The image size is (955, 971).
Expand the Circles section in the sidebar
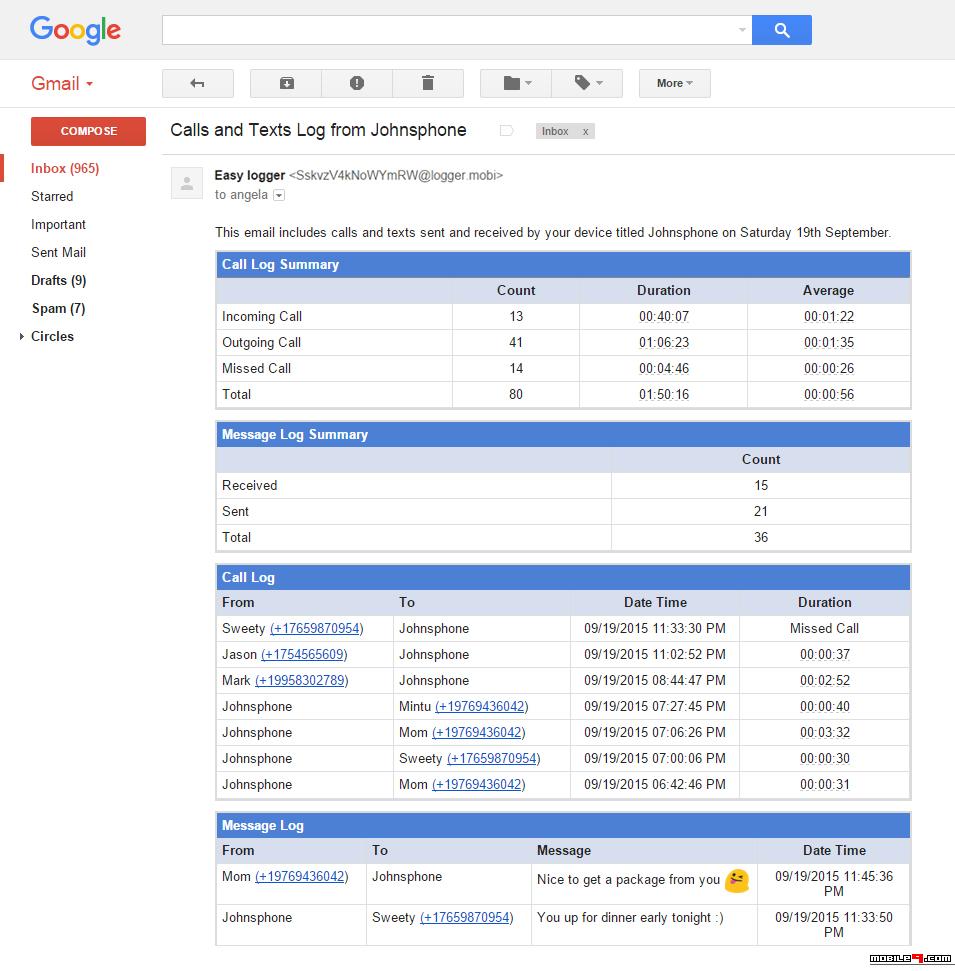[23, 336]
